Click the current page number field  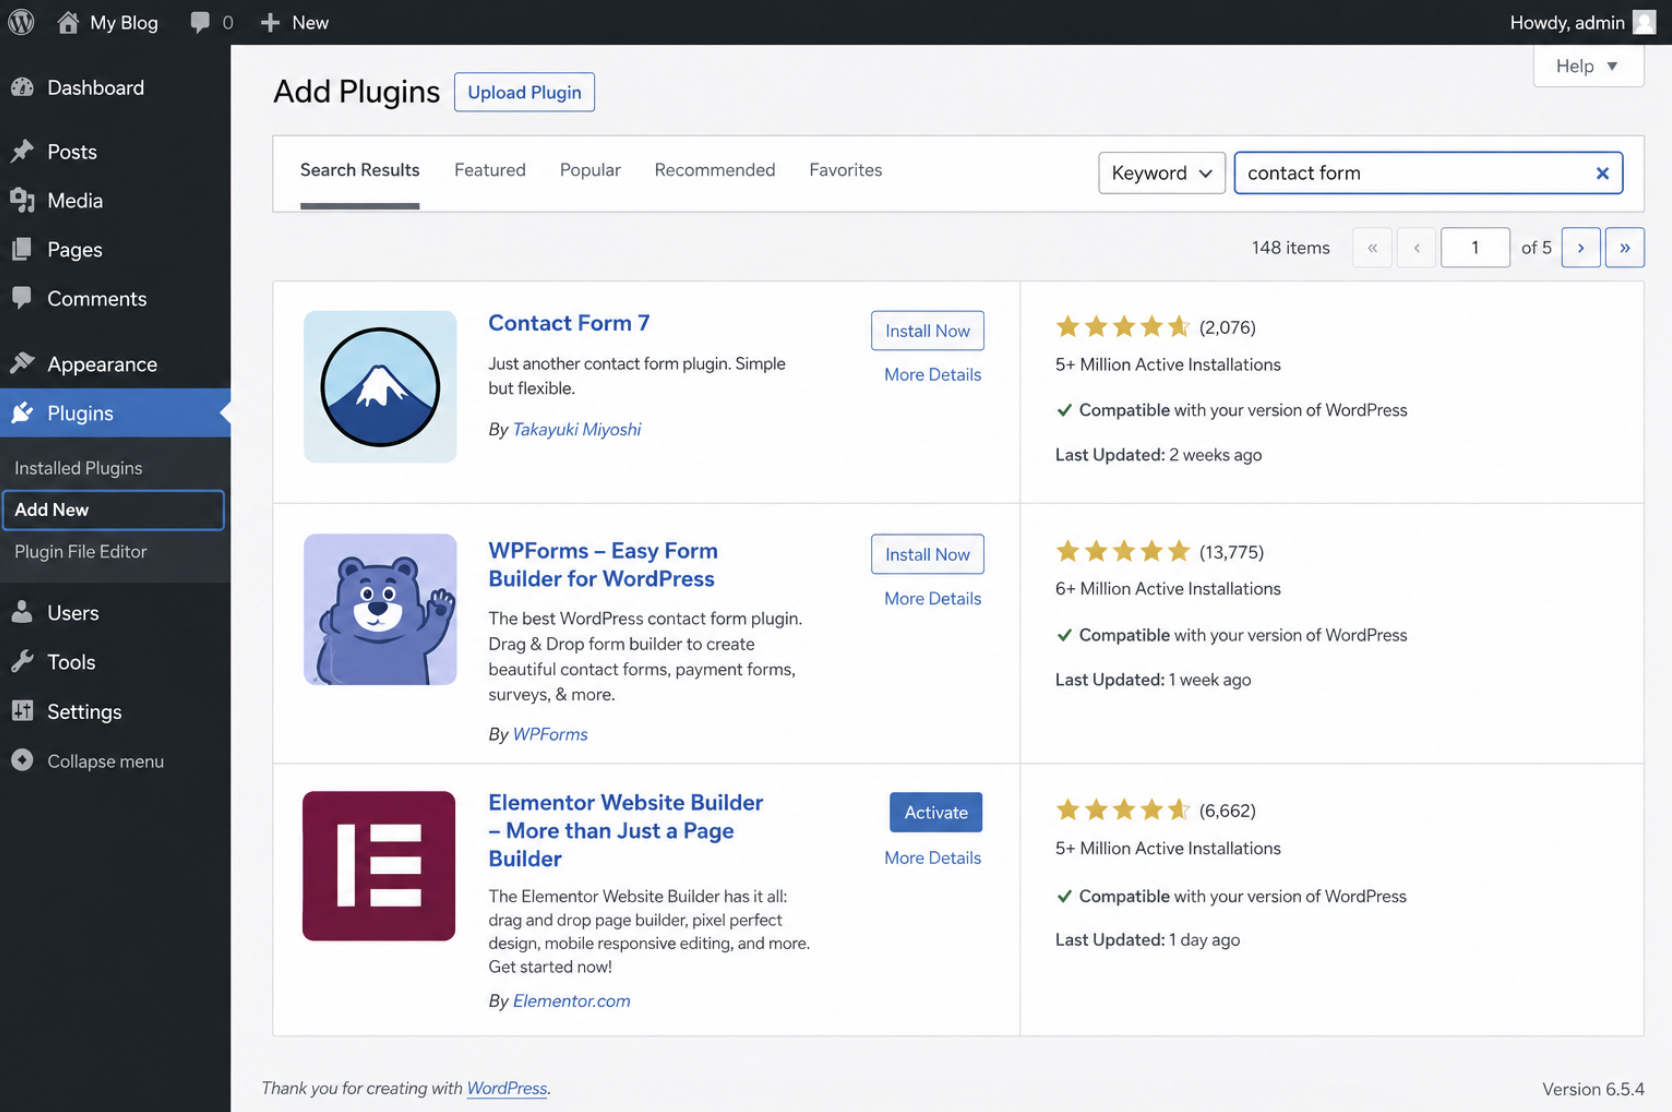click(x=1475, y=247)
